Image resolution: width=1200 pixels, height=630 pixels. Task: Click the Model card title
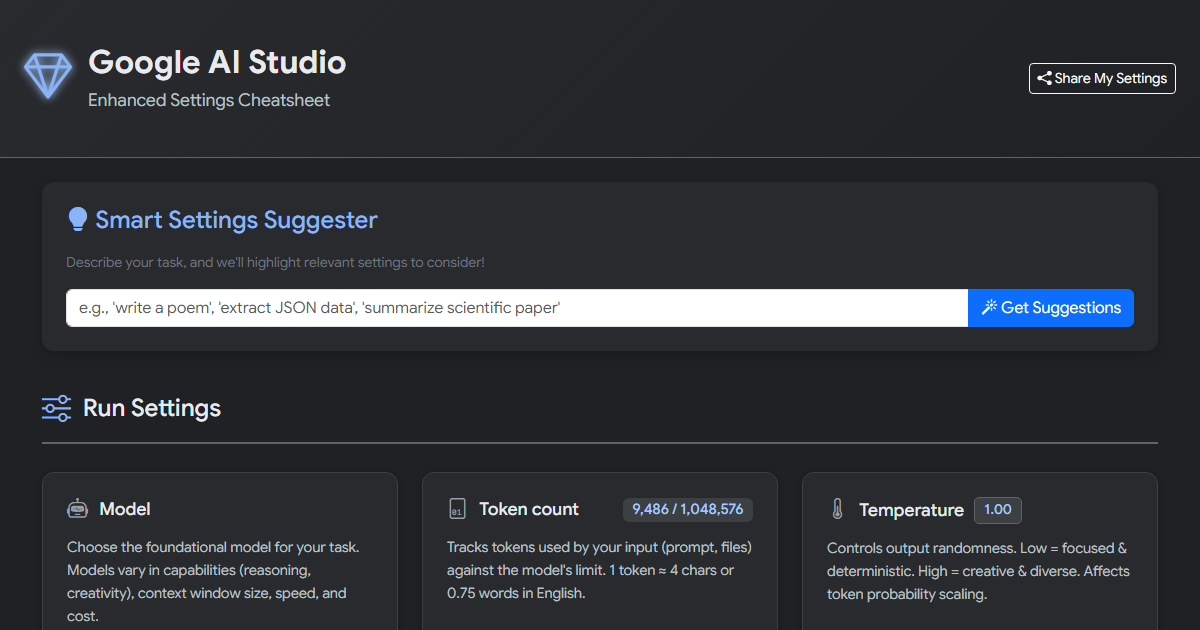tap(125, 509)
